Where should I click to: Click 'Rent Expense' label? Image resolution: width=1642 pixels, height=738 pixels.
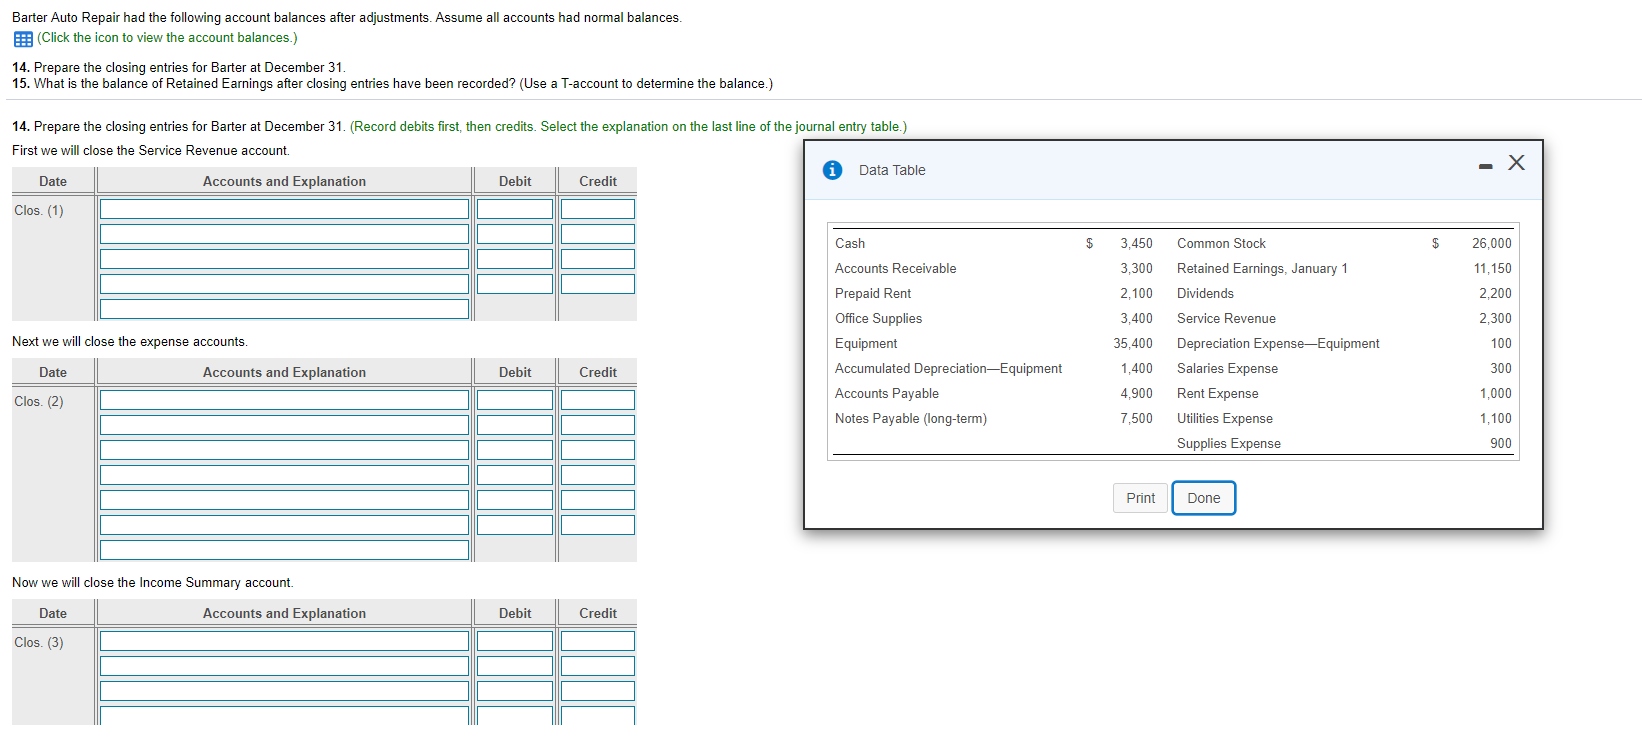point(1217,393)
